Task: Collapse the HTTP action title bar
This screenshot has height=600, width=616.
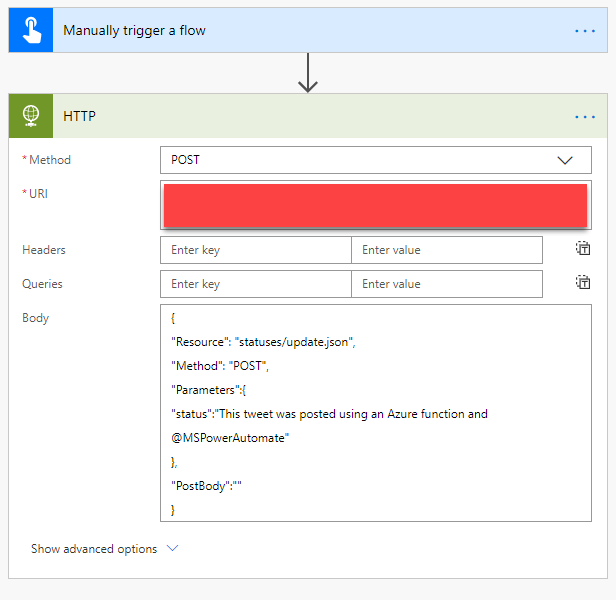Action: pyautogui.click(x=300, y=116)
